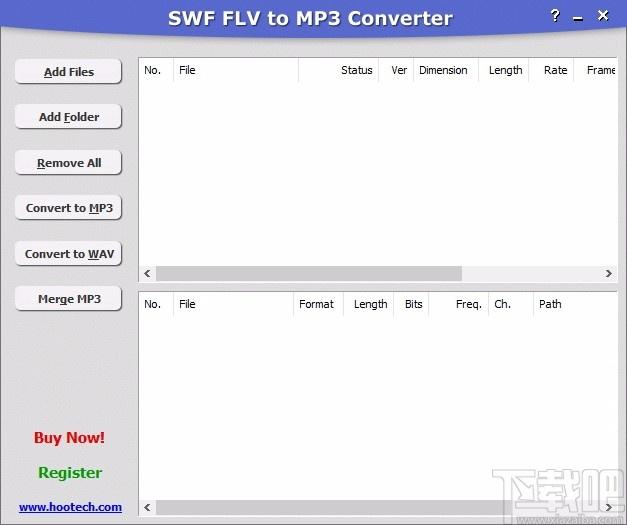
Task: Click the left arrow of source list scrollbar
Action: pos(148,273)
